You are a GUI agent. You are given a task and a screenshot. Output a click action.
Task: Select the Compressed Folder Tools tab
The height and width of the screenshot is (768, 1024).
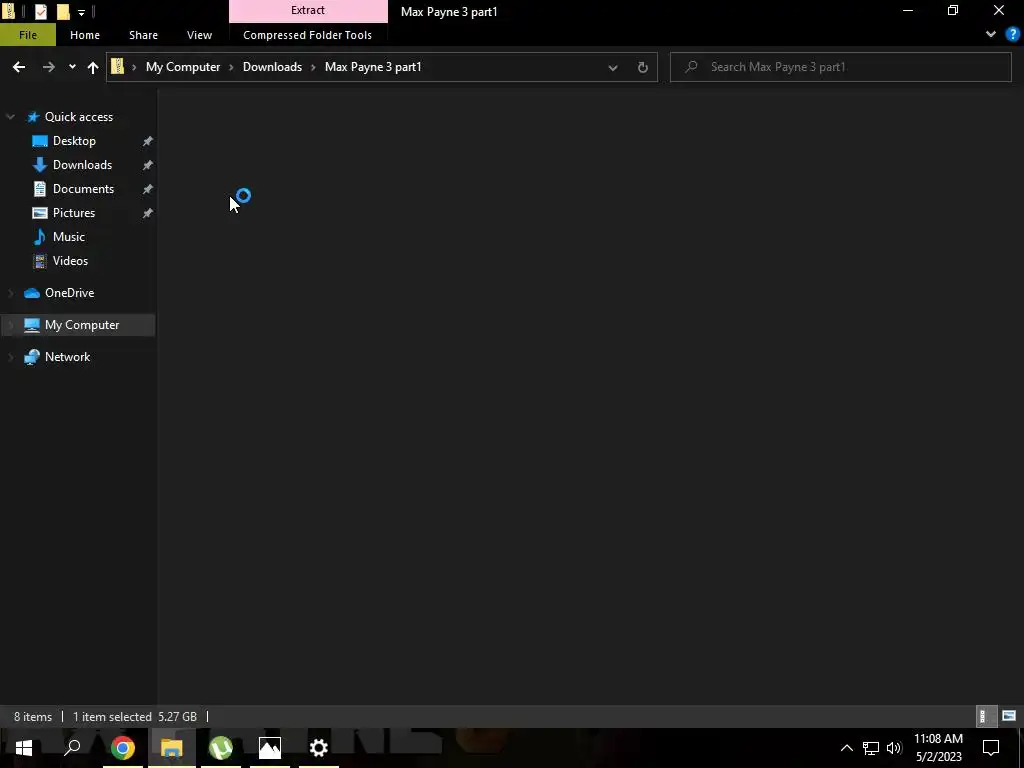[308, 35]
